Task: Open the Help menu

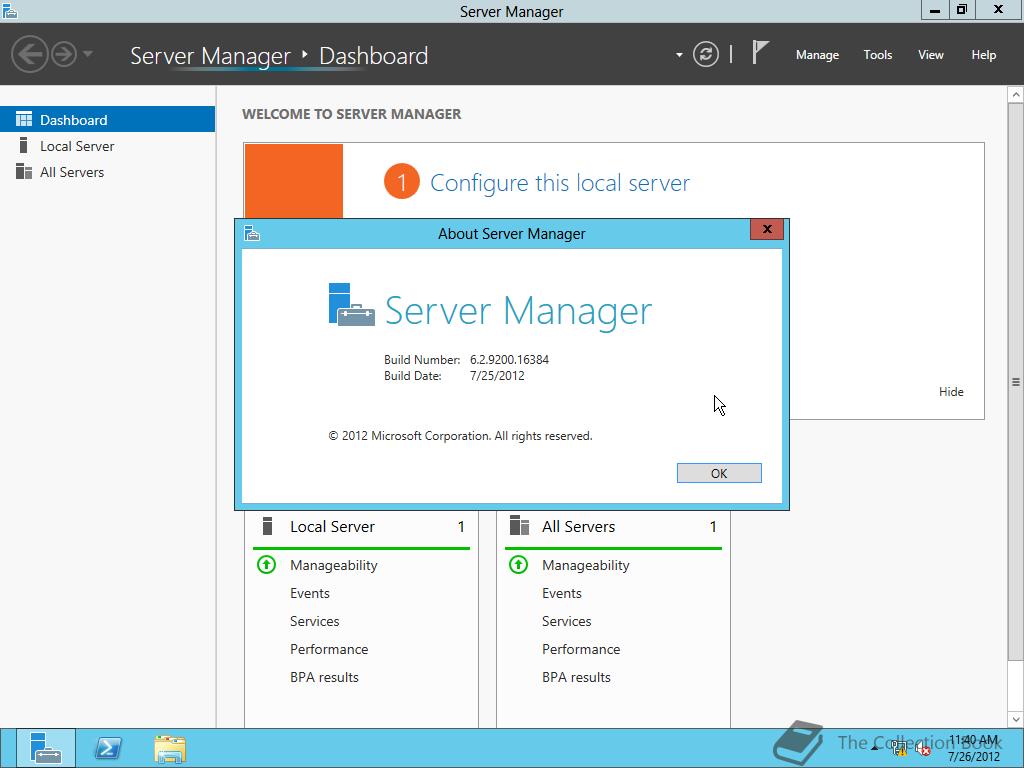Action: coord(984,55)
